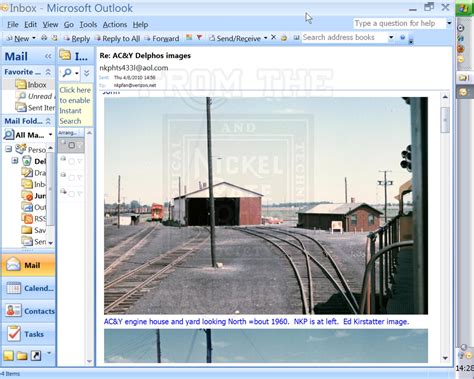Click the Move to Folder toolbar icon
Image resolution: width=474 pixels, height=379 pixels.
(54, 38)
